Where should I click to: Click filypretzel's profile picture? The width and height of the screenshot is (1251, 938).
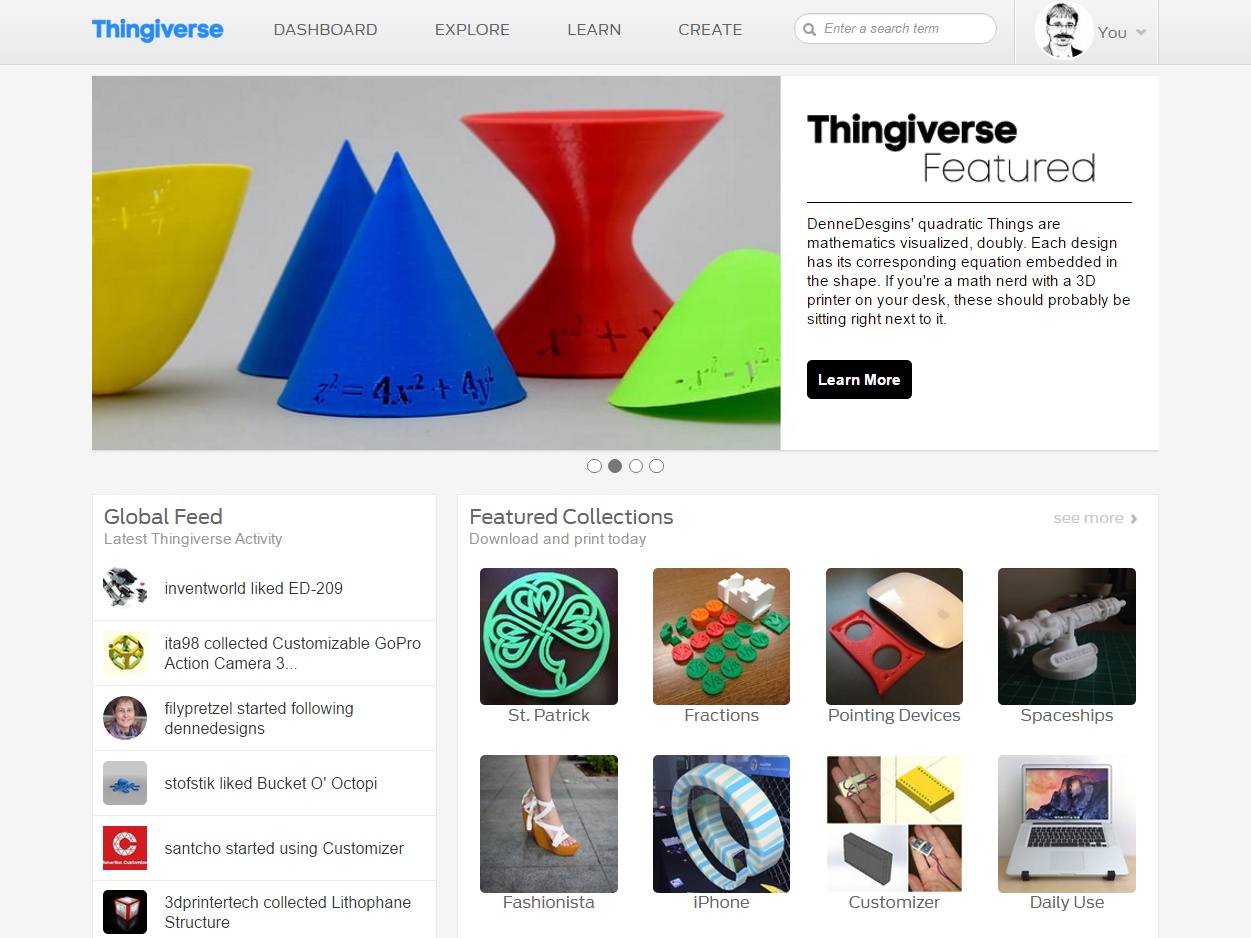point(125,718)
